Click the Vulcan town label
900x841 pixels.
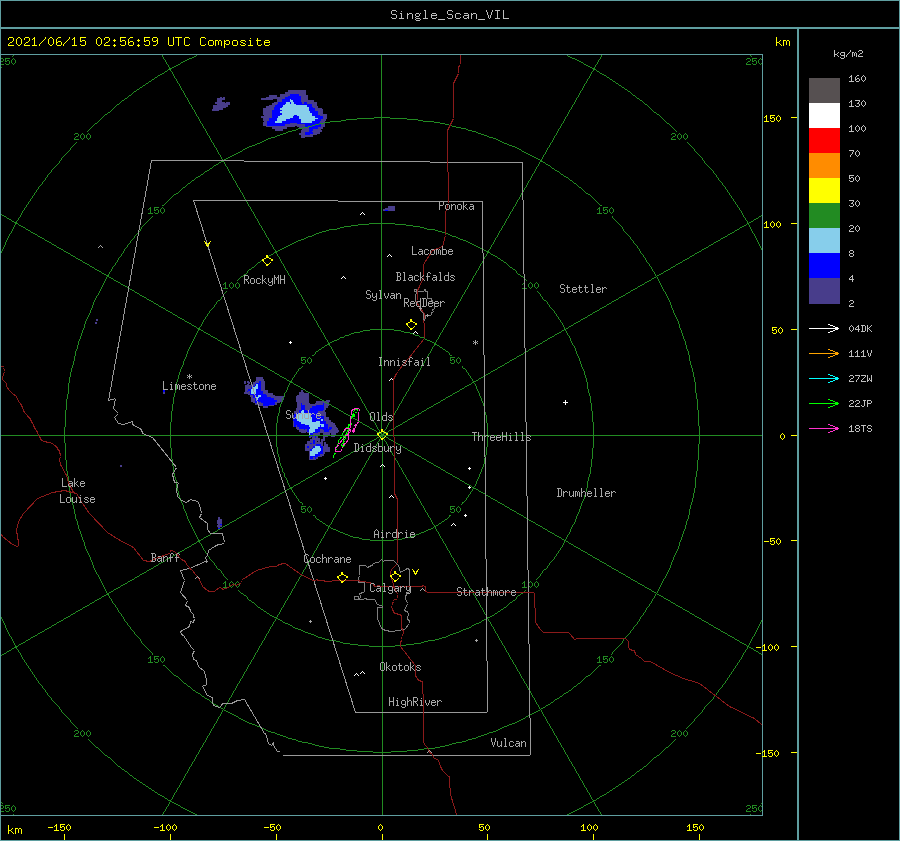[509, 743]
